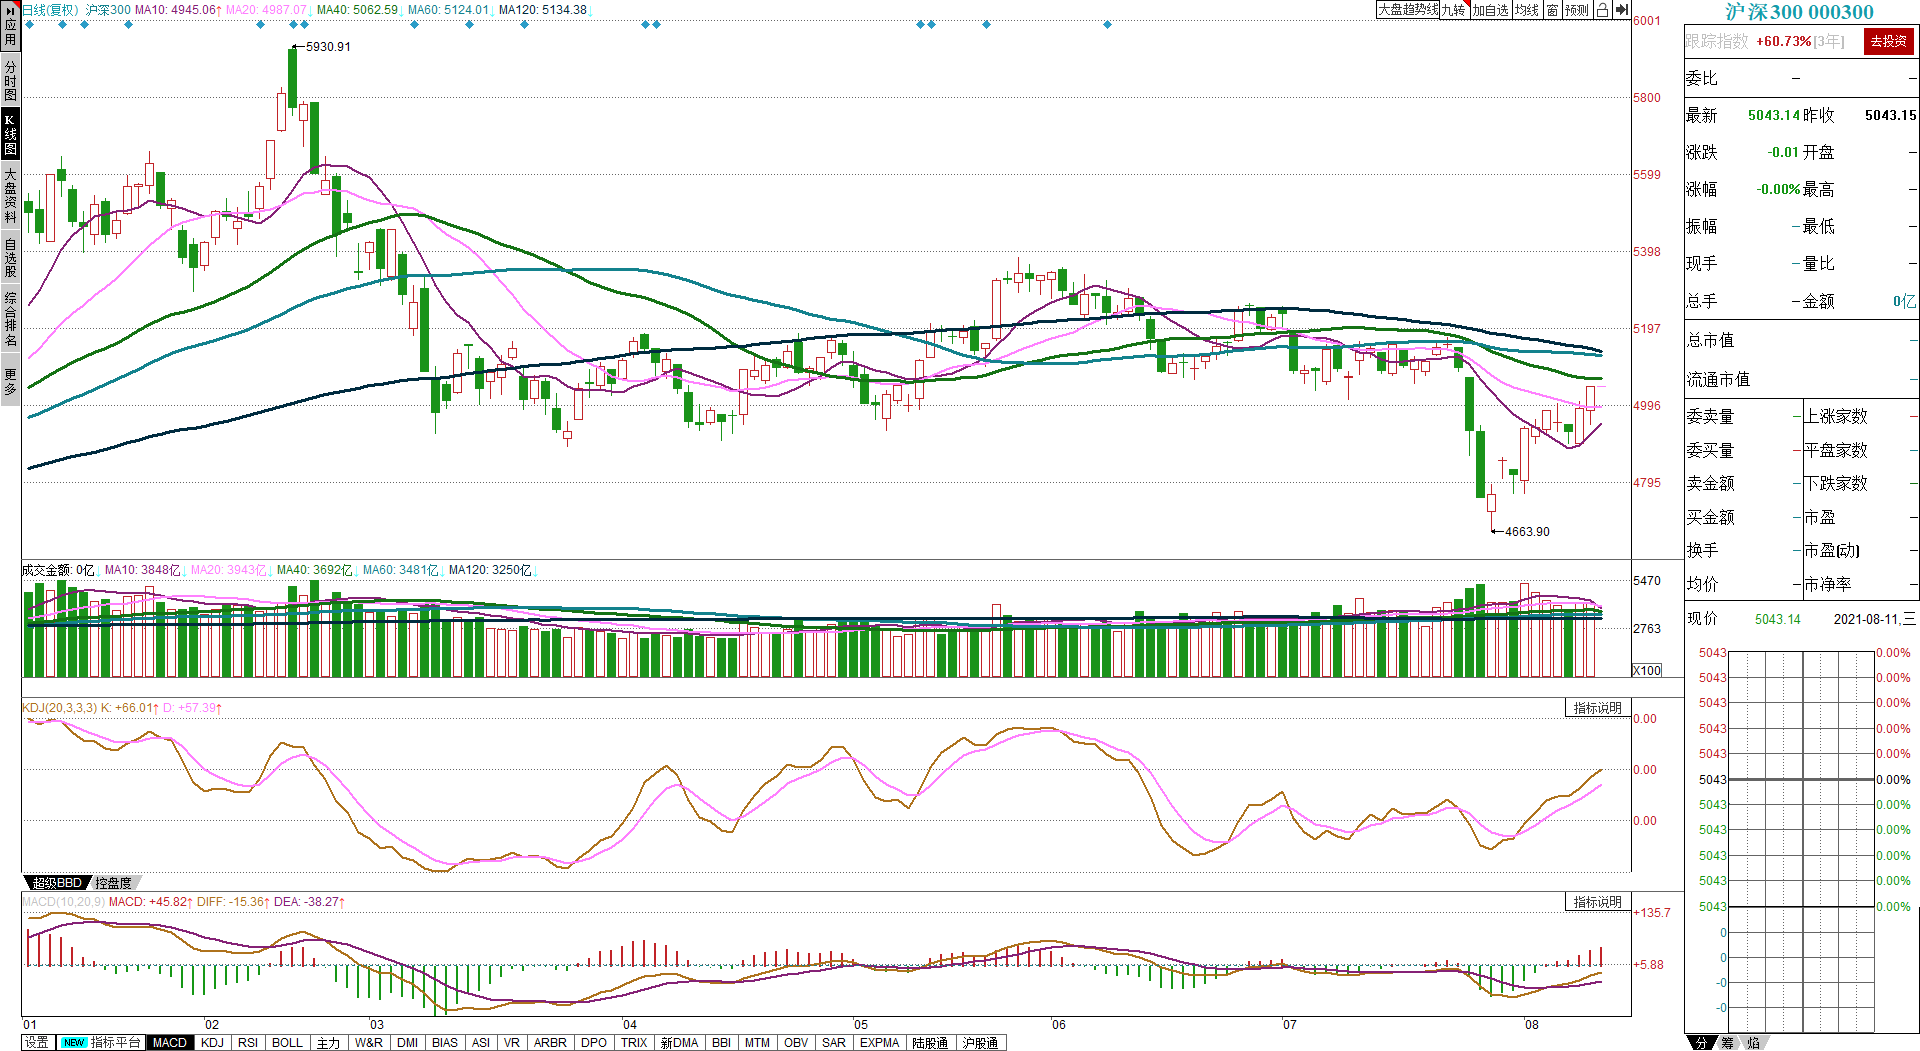Select the RSI indicator tab

click(x=248, y=1042)
